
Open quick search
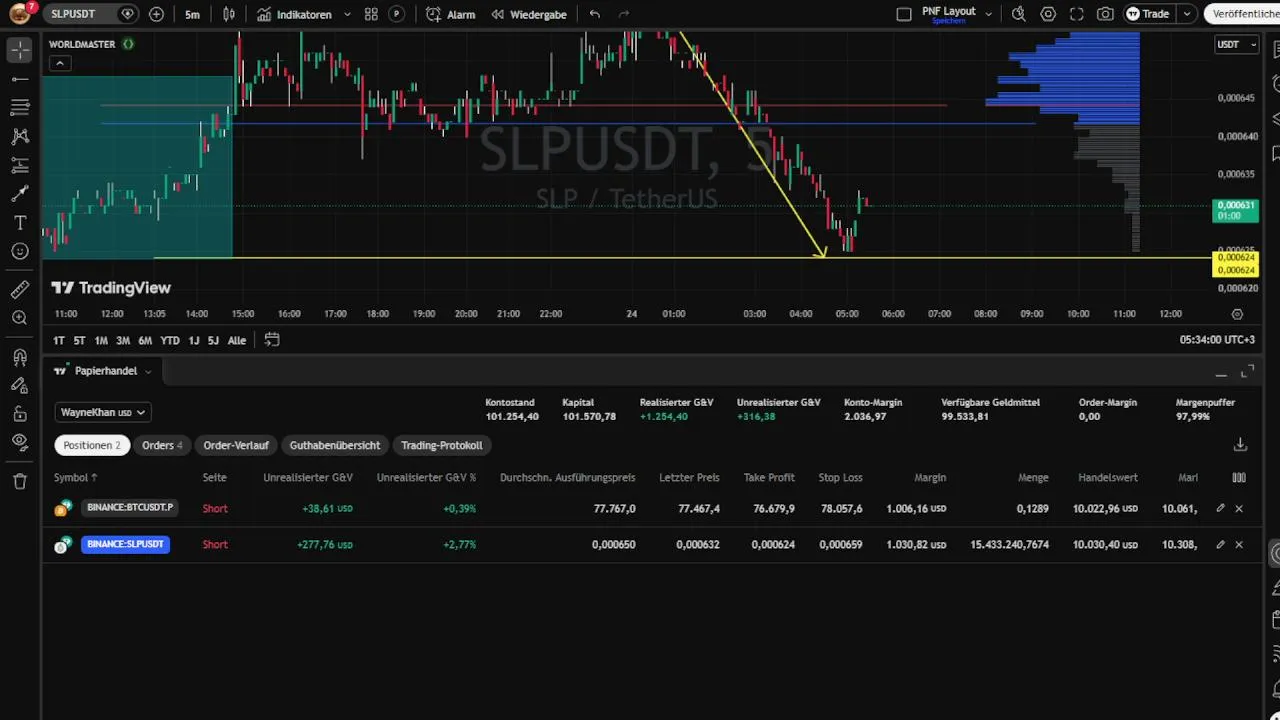(x=1019, y=14)
